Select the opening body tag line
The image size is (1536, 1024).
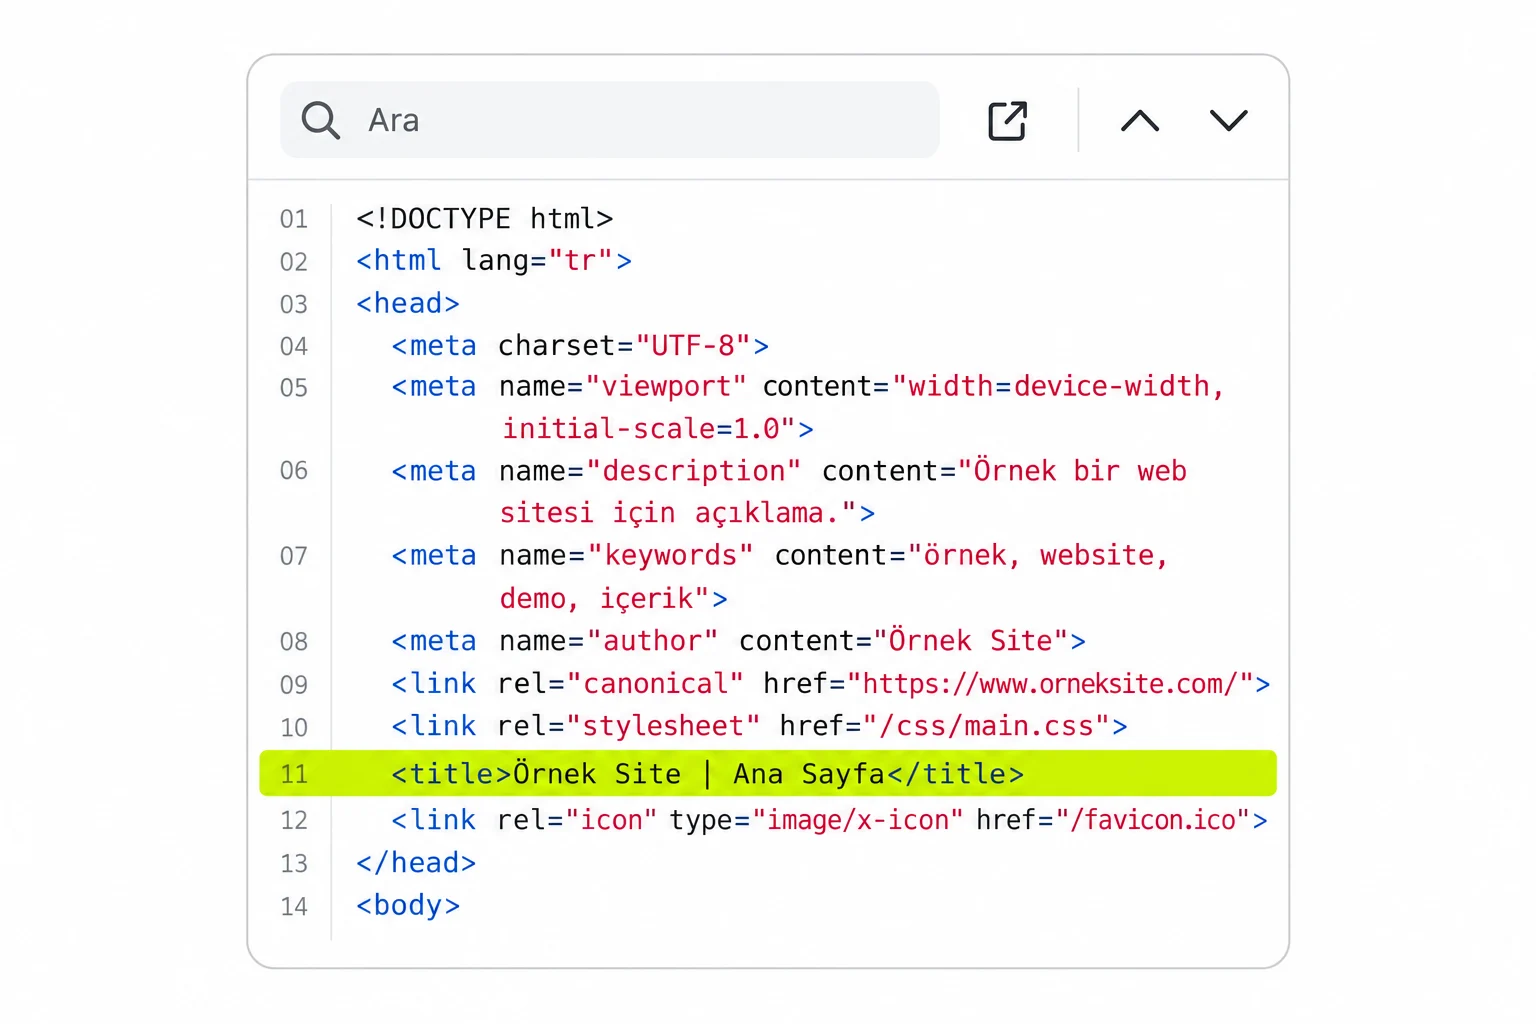click(408, 906)
